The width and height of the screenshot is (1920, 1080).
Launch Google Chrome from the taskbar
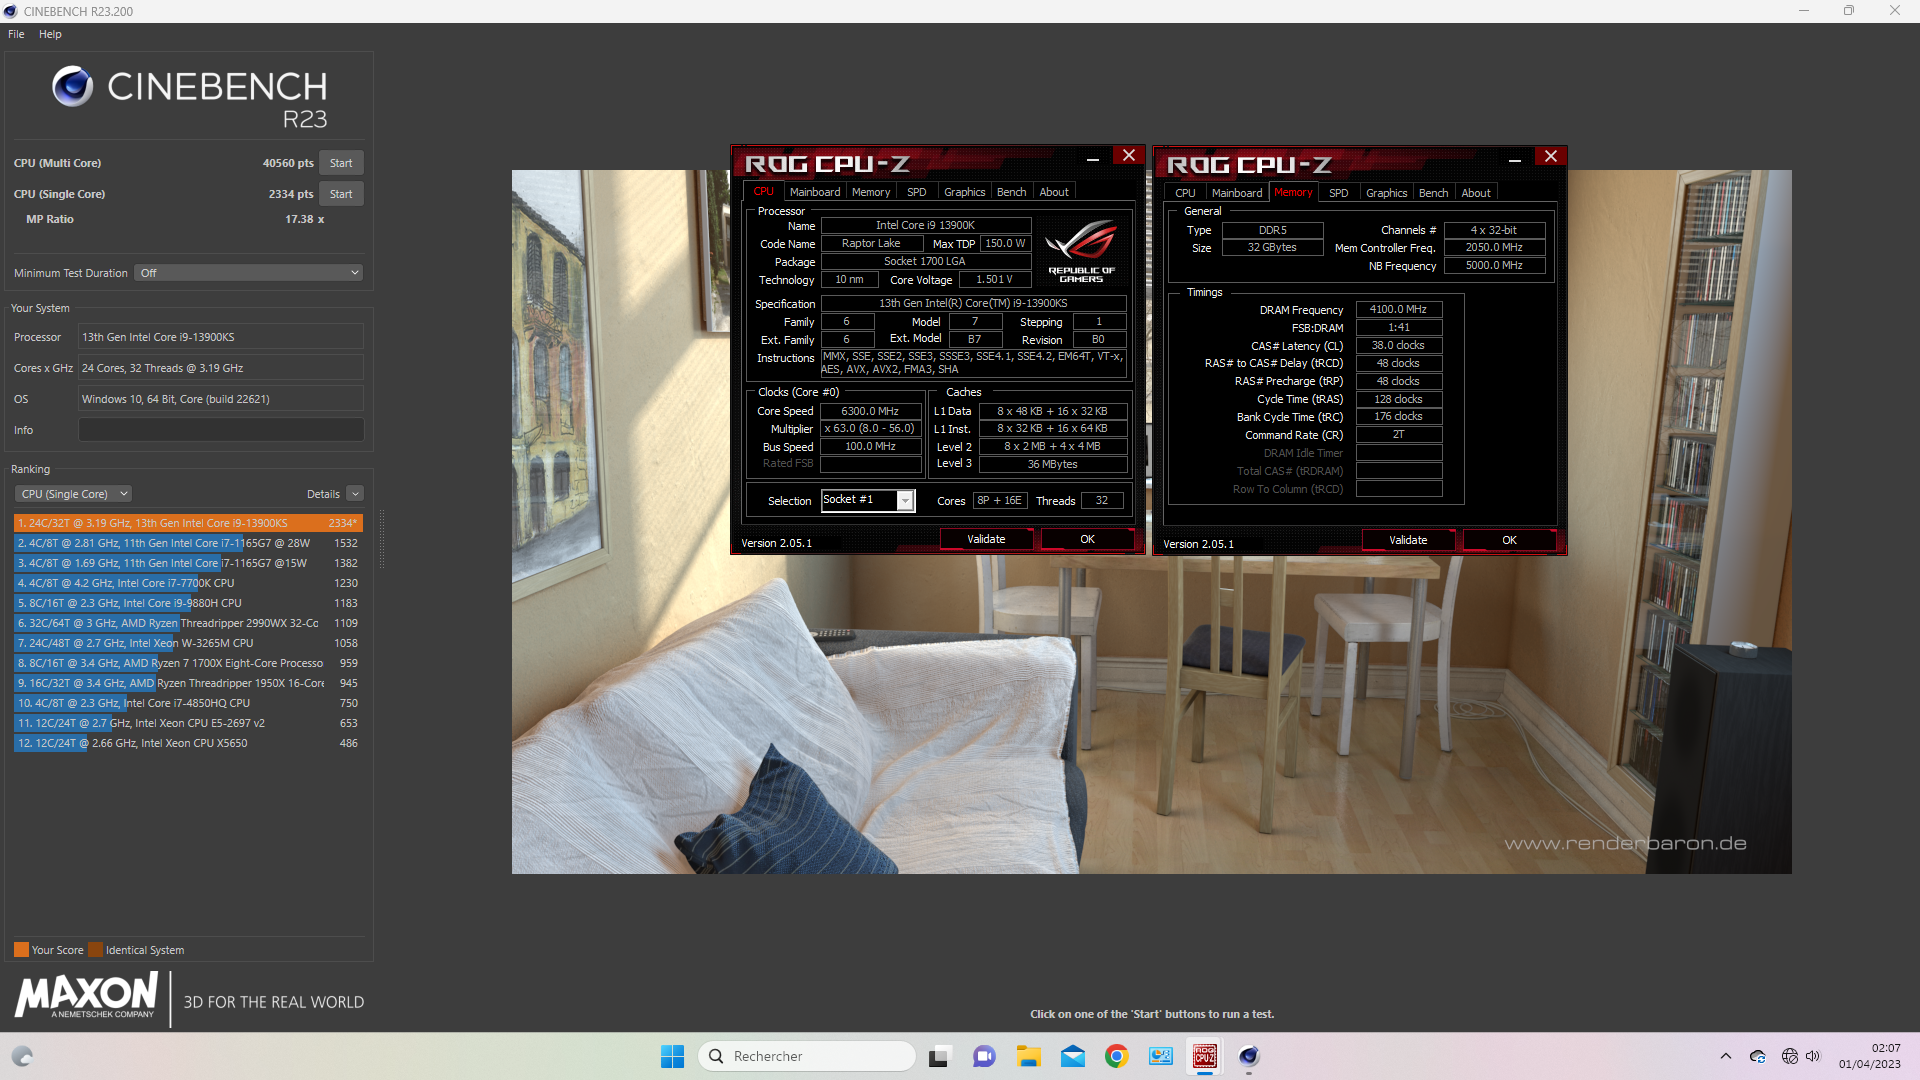(x=1116, y=1056)
